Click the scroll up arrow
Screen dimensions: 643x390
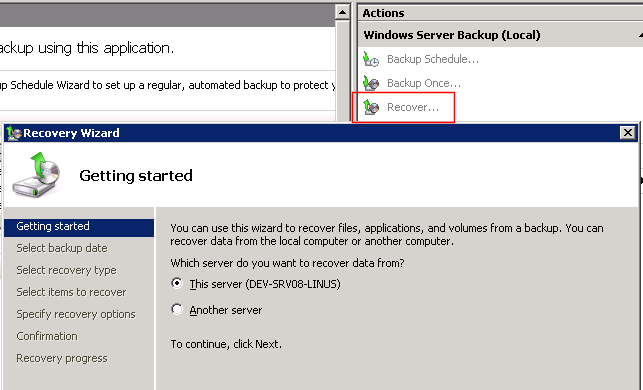(x=342, y=12)
